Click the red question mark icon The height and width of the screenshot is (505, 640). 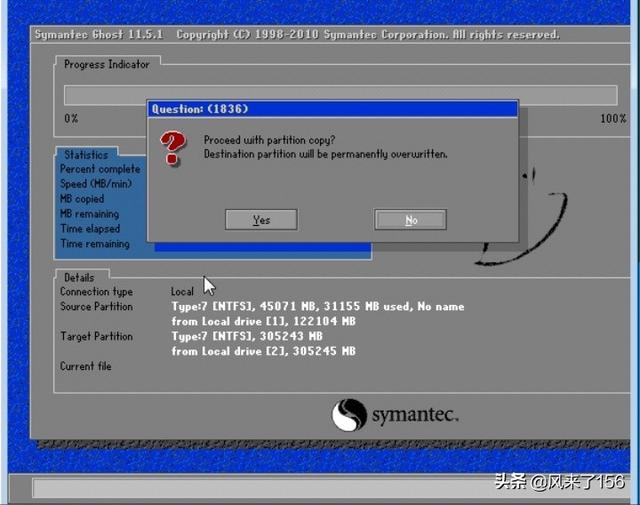(173, 148)
